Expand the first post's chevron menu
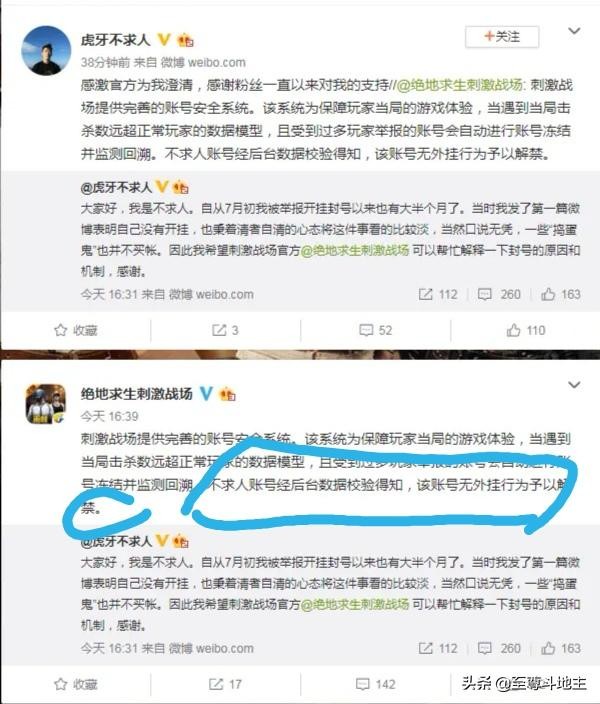600x704 pixels. [574, 31]
